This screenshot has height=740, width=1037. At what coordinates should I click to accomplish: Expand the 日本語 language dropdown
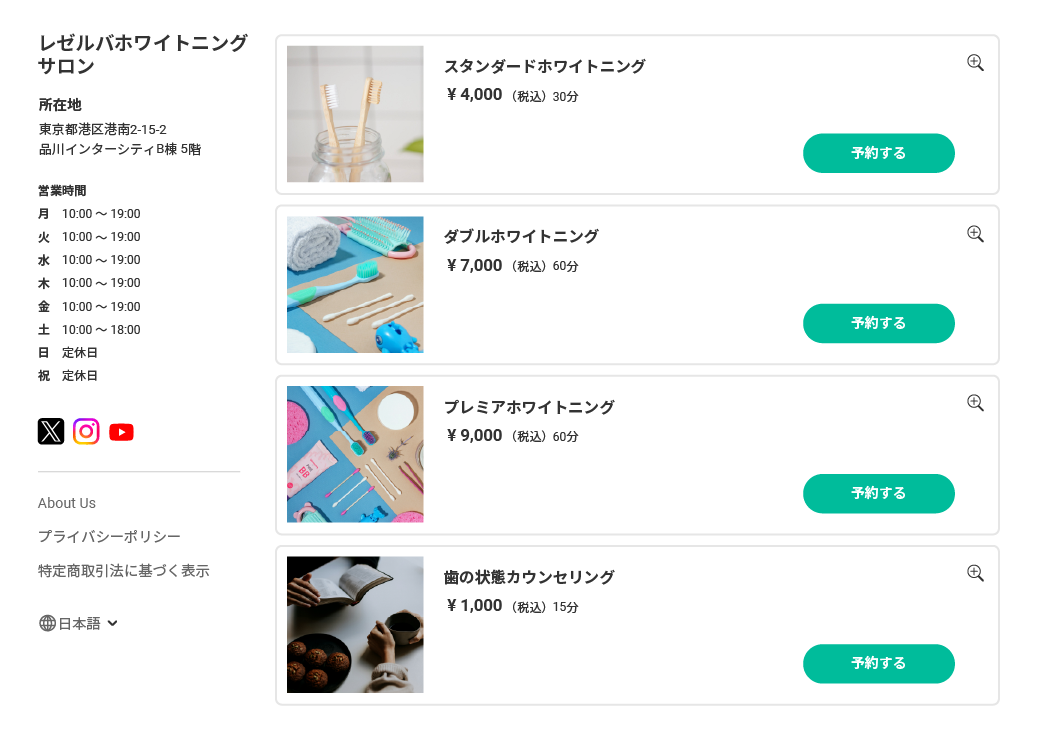coord(112,623)
